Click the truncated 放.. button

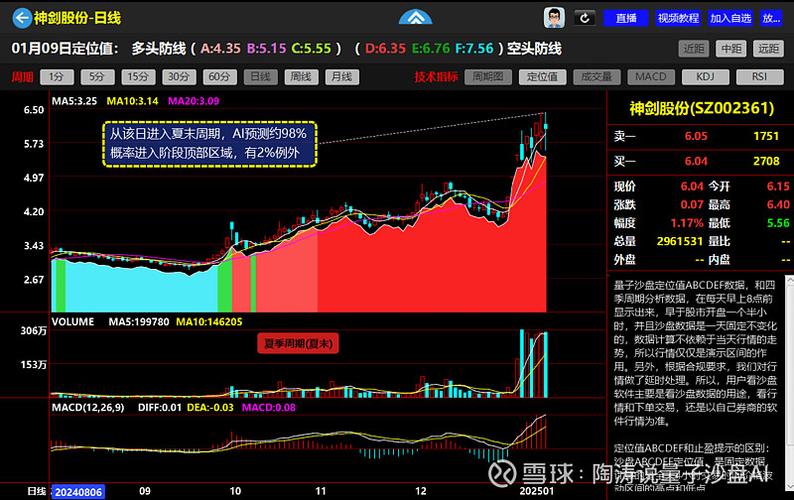tap(771, 18)
